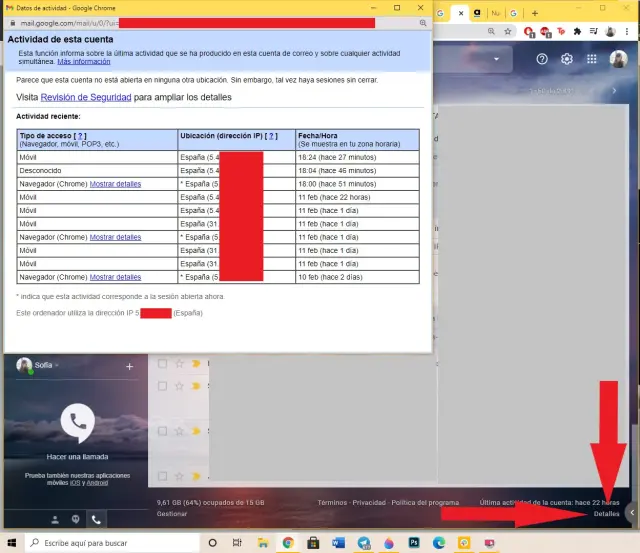The image size is (640, 553).
Task: Expand the side panel chevron
Action: coord(631,512)
